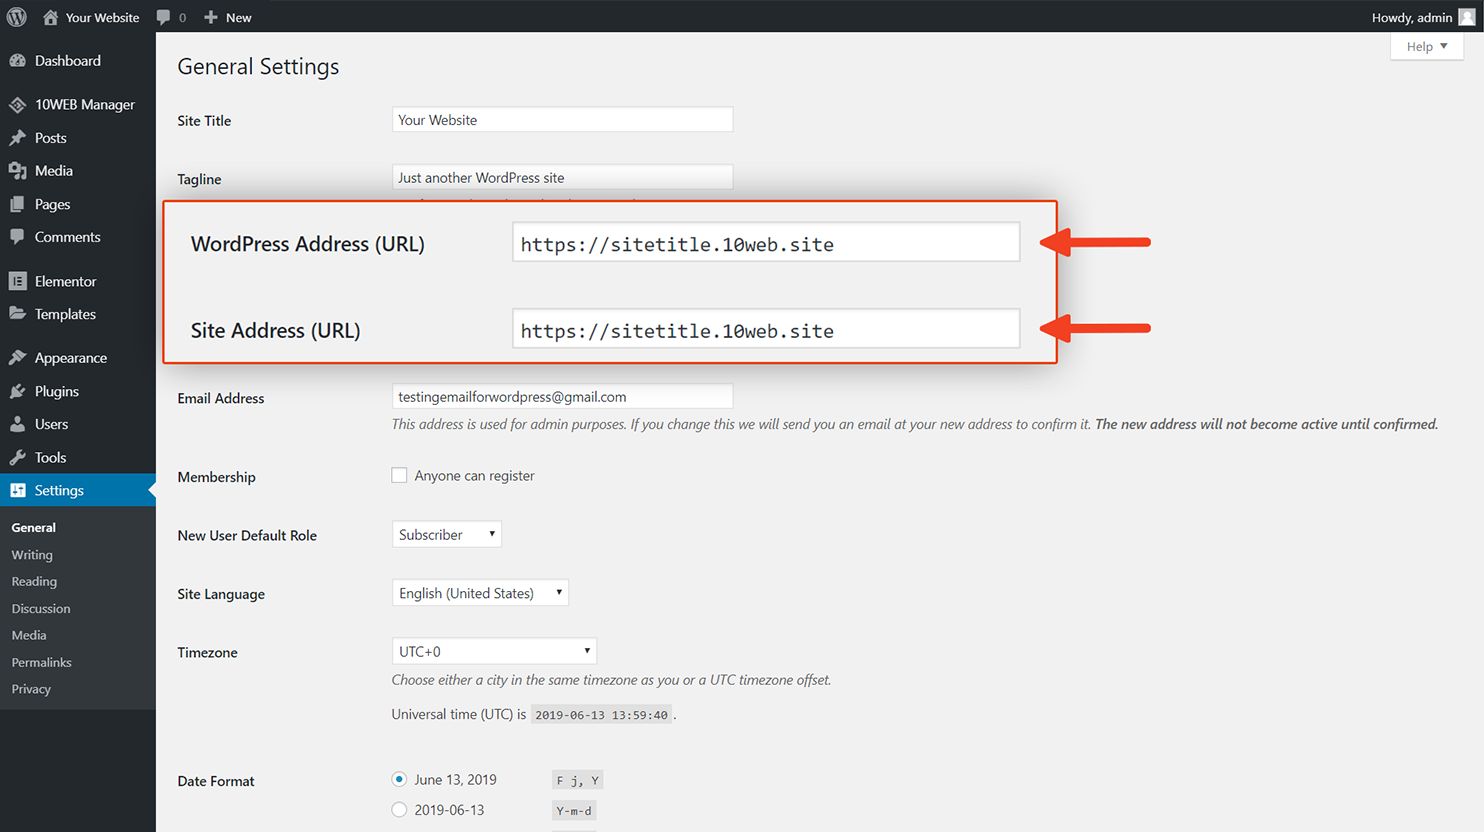Click the comments bubble icon in admin bar
This screenshot has width=1484, height=832.
tap(163, 17)
